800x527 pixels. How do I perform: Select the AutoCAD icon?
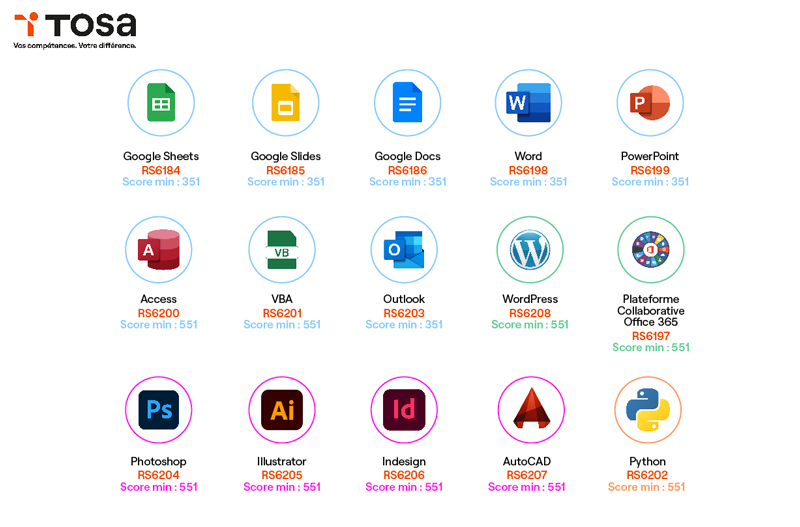531,410
